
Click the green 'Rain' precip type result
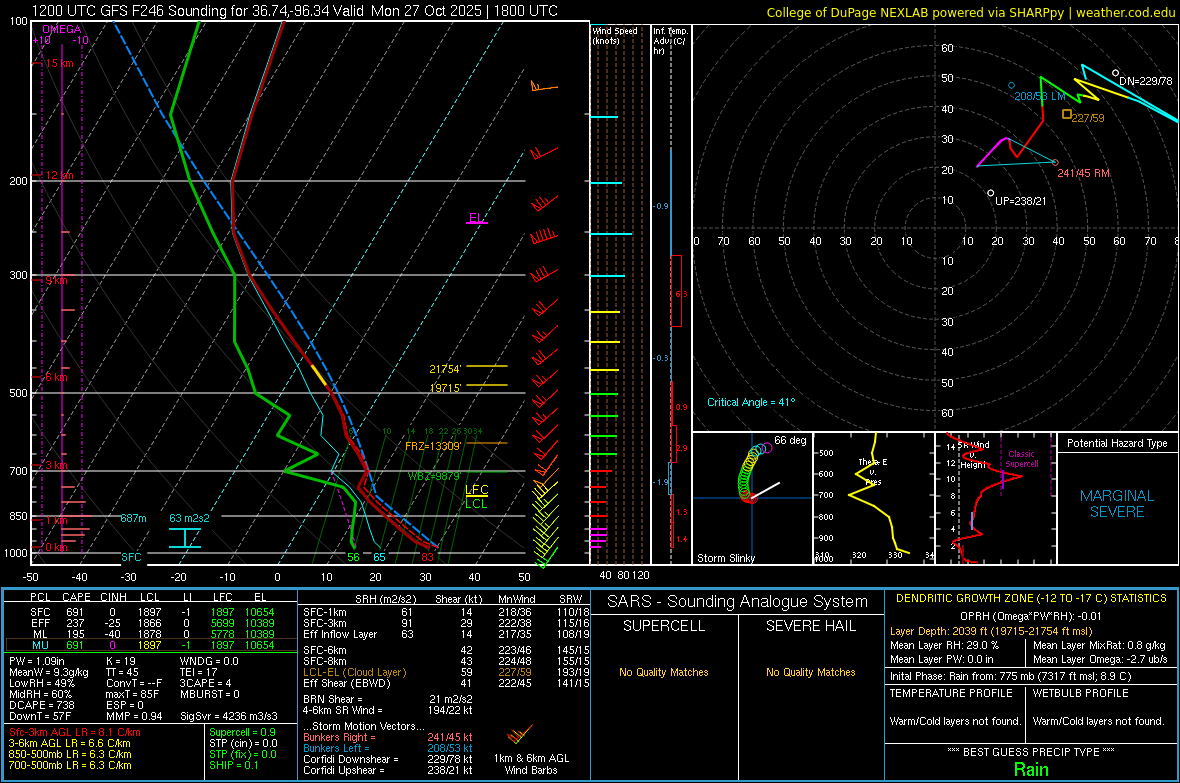click(1030, 769)
